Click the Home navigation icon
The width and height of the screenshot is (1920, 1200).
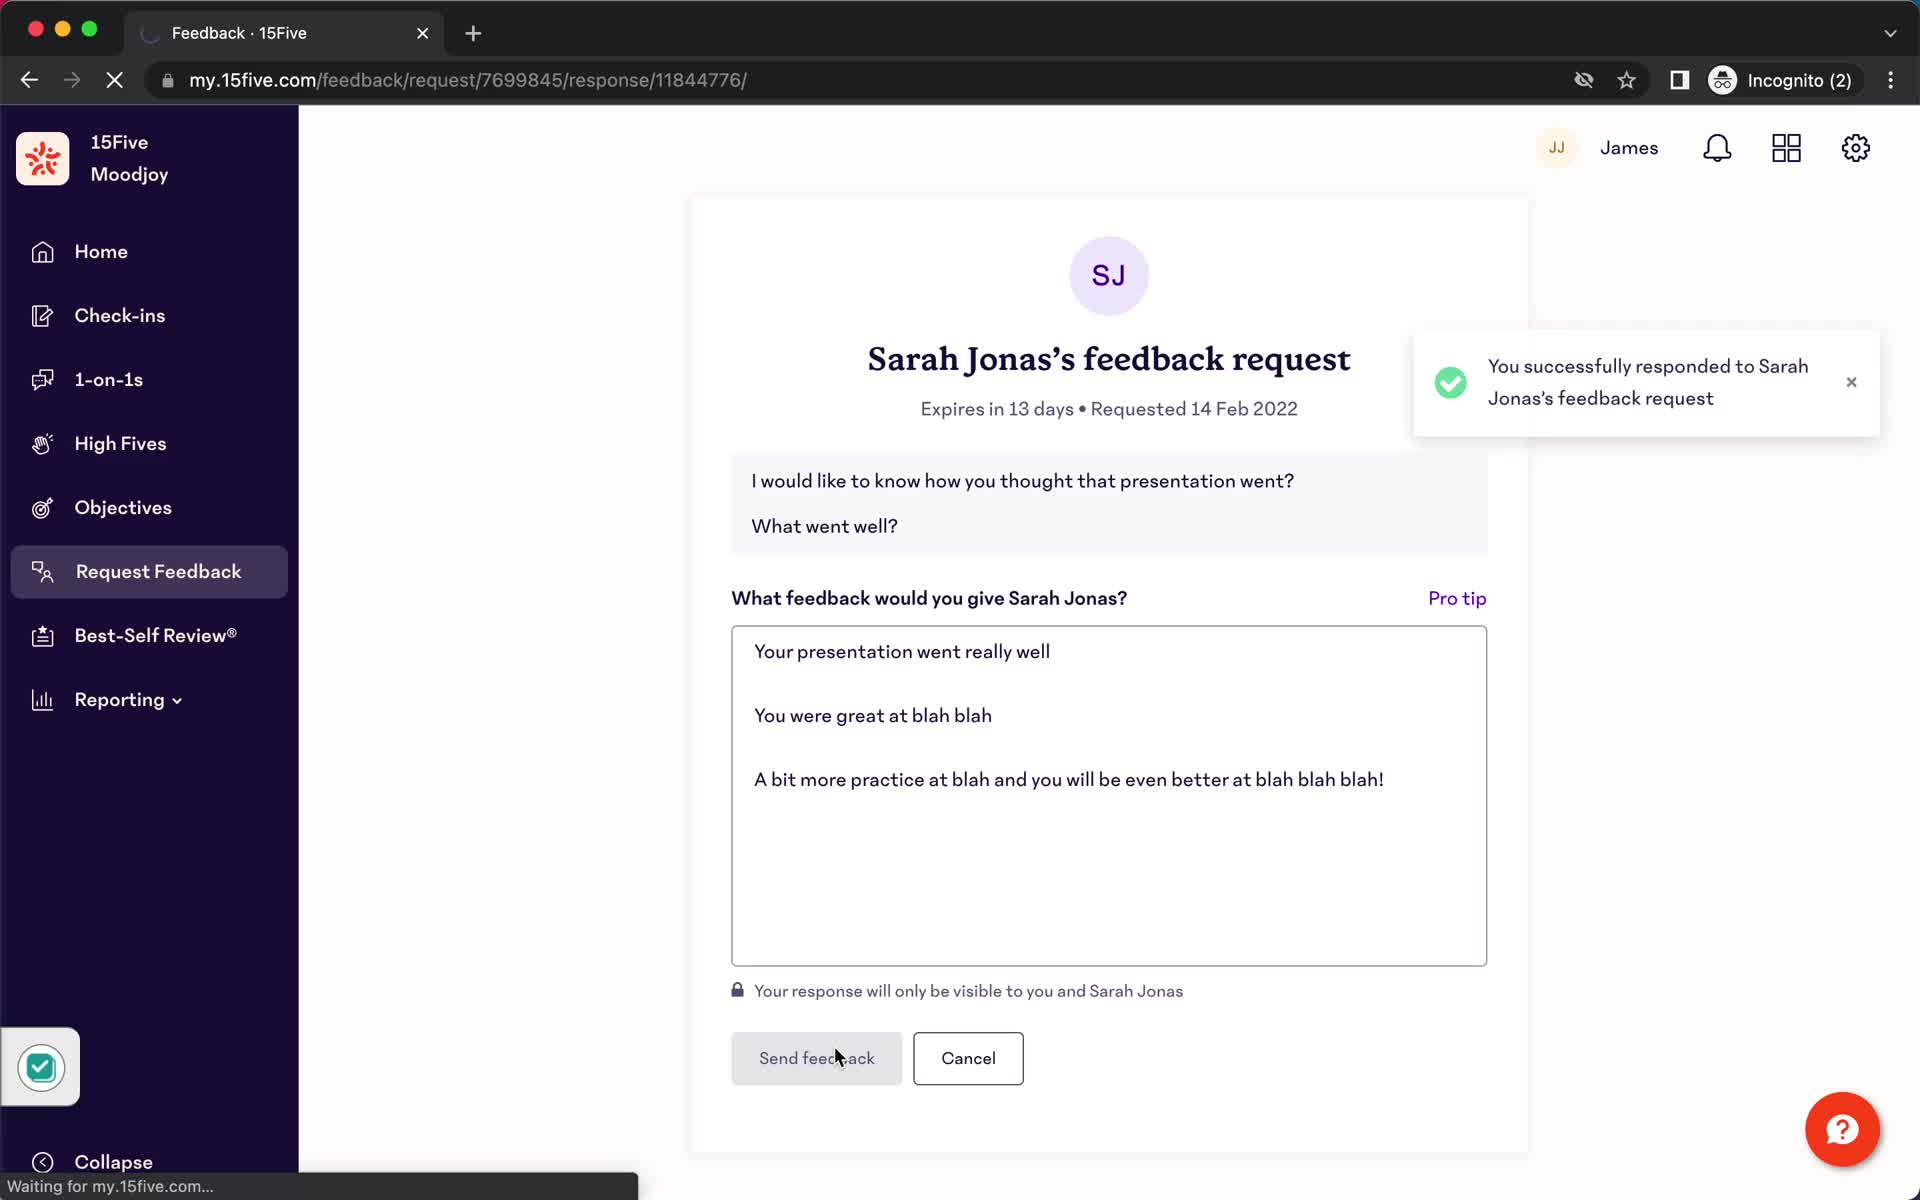tap(41, 252)
